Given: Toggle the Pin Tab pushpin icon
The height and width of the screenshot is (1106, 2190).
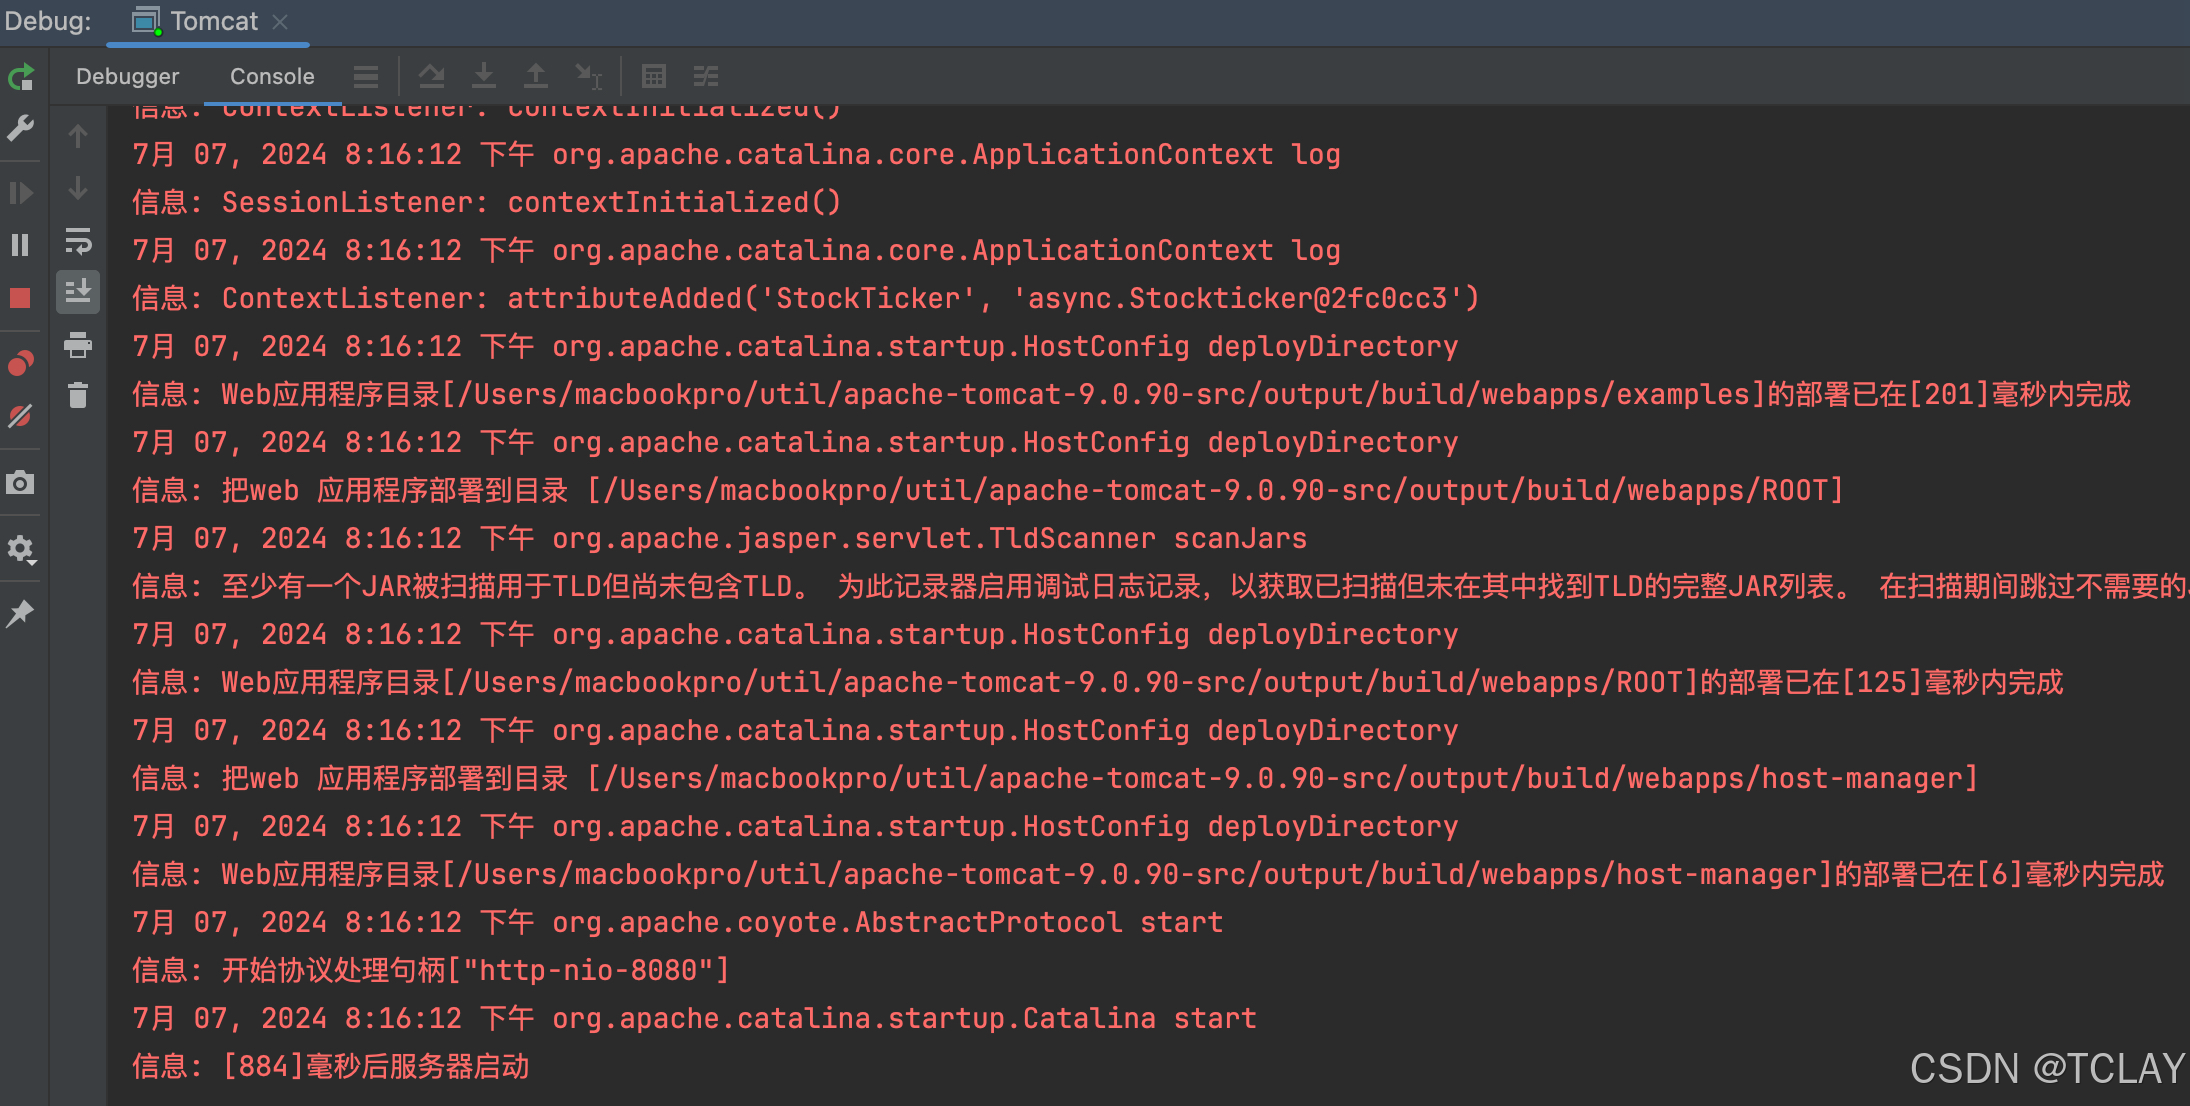Looking at the screenshot, I should (21, 613).
